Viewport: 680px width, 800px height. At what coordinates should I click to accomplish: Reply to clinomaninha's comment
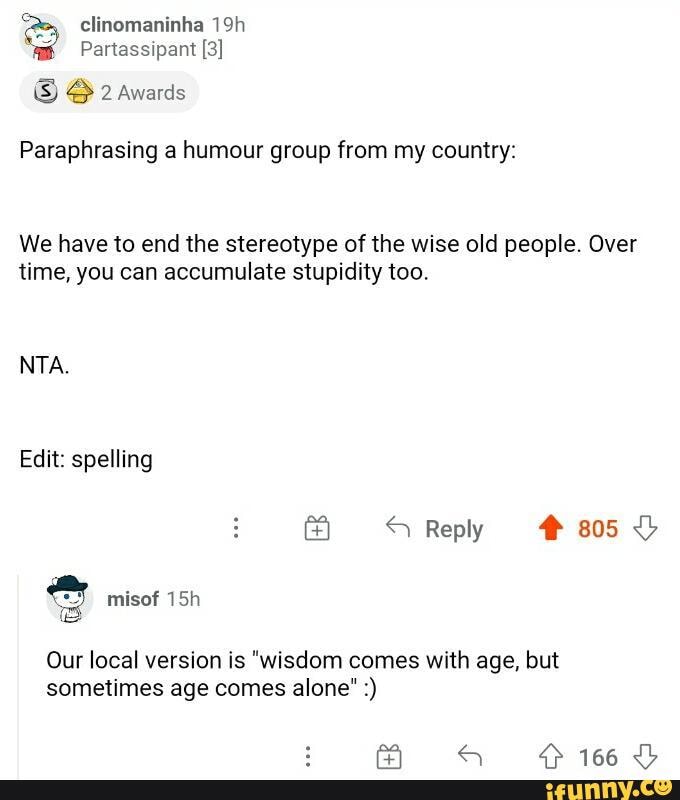[436, 528]
